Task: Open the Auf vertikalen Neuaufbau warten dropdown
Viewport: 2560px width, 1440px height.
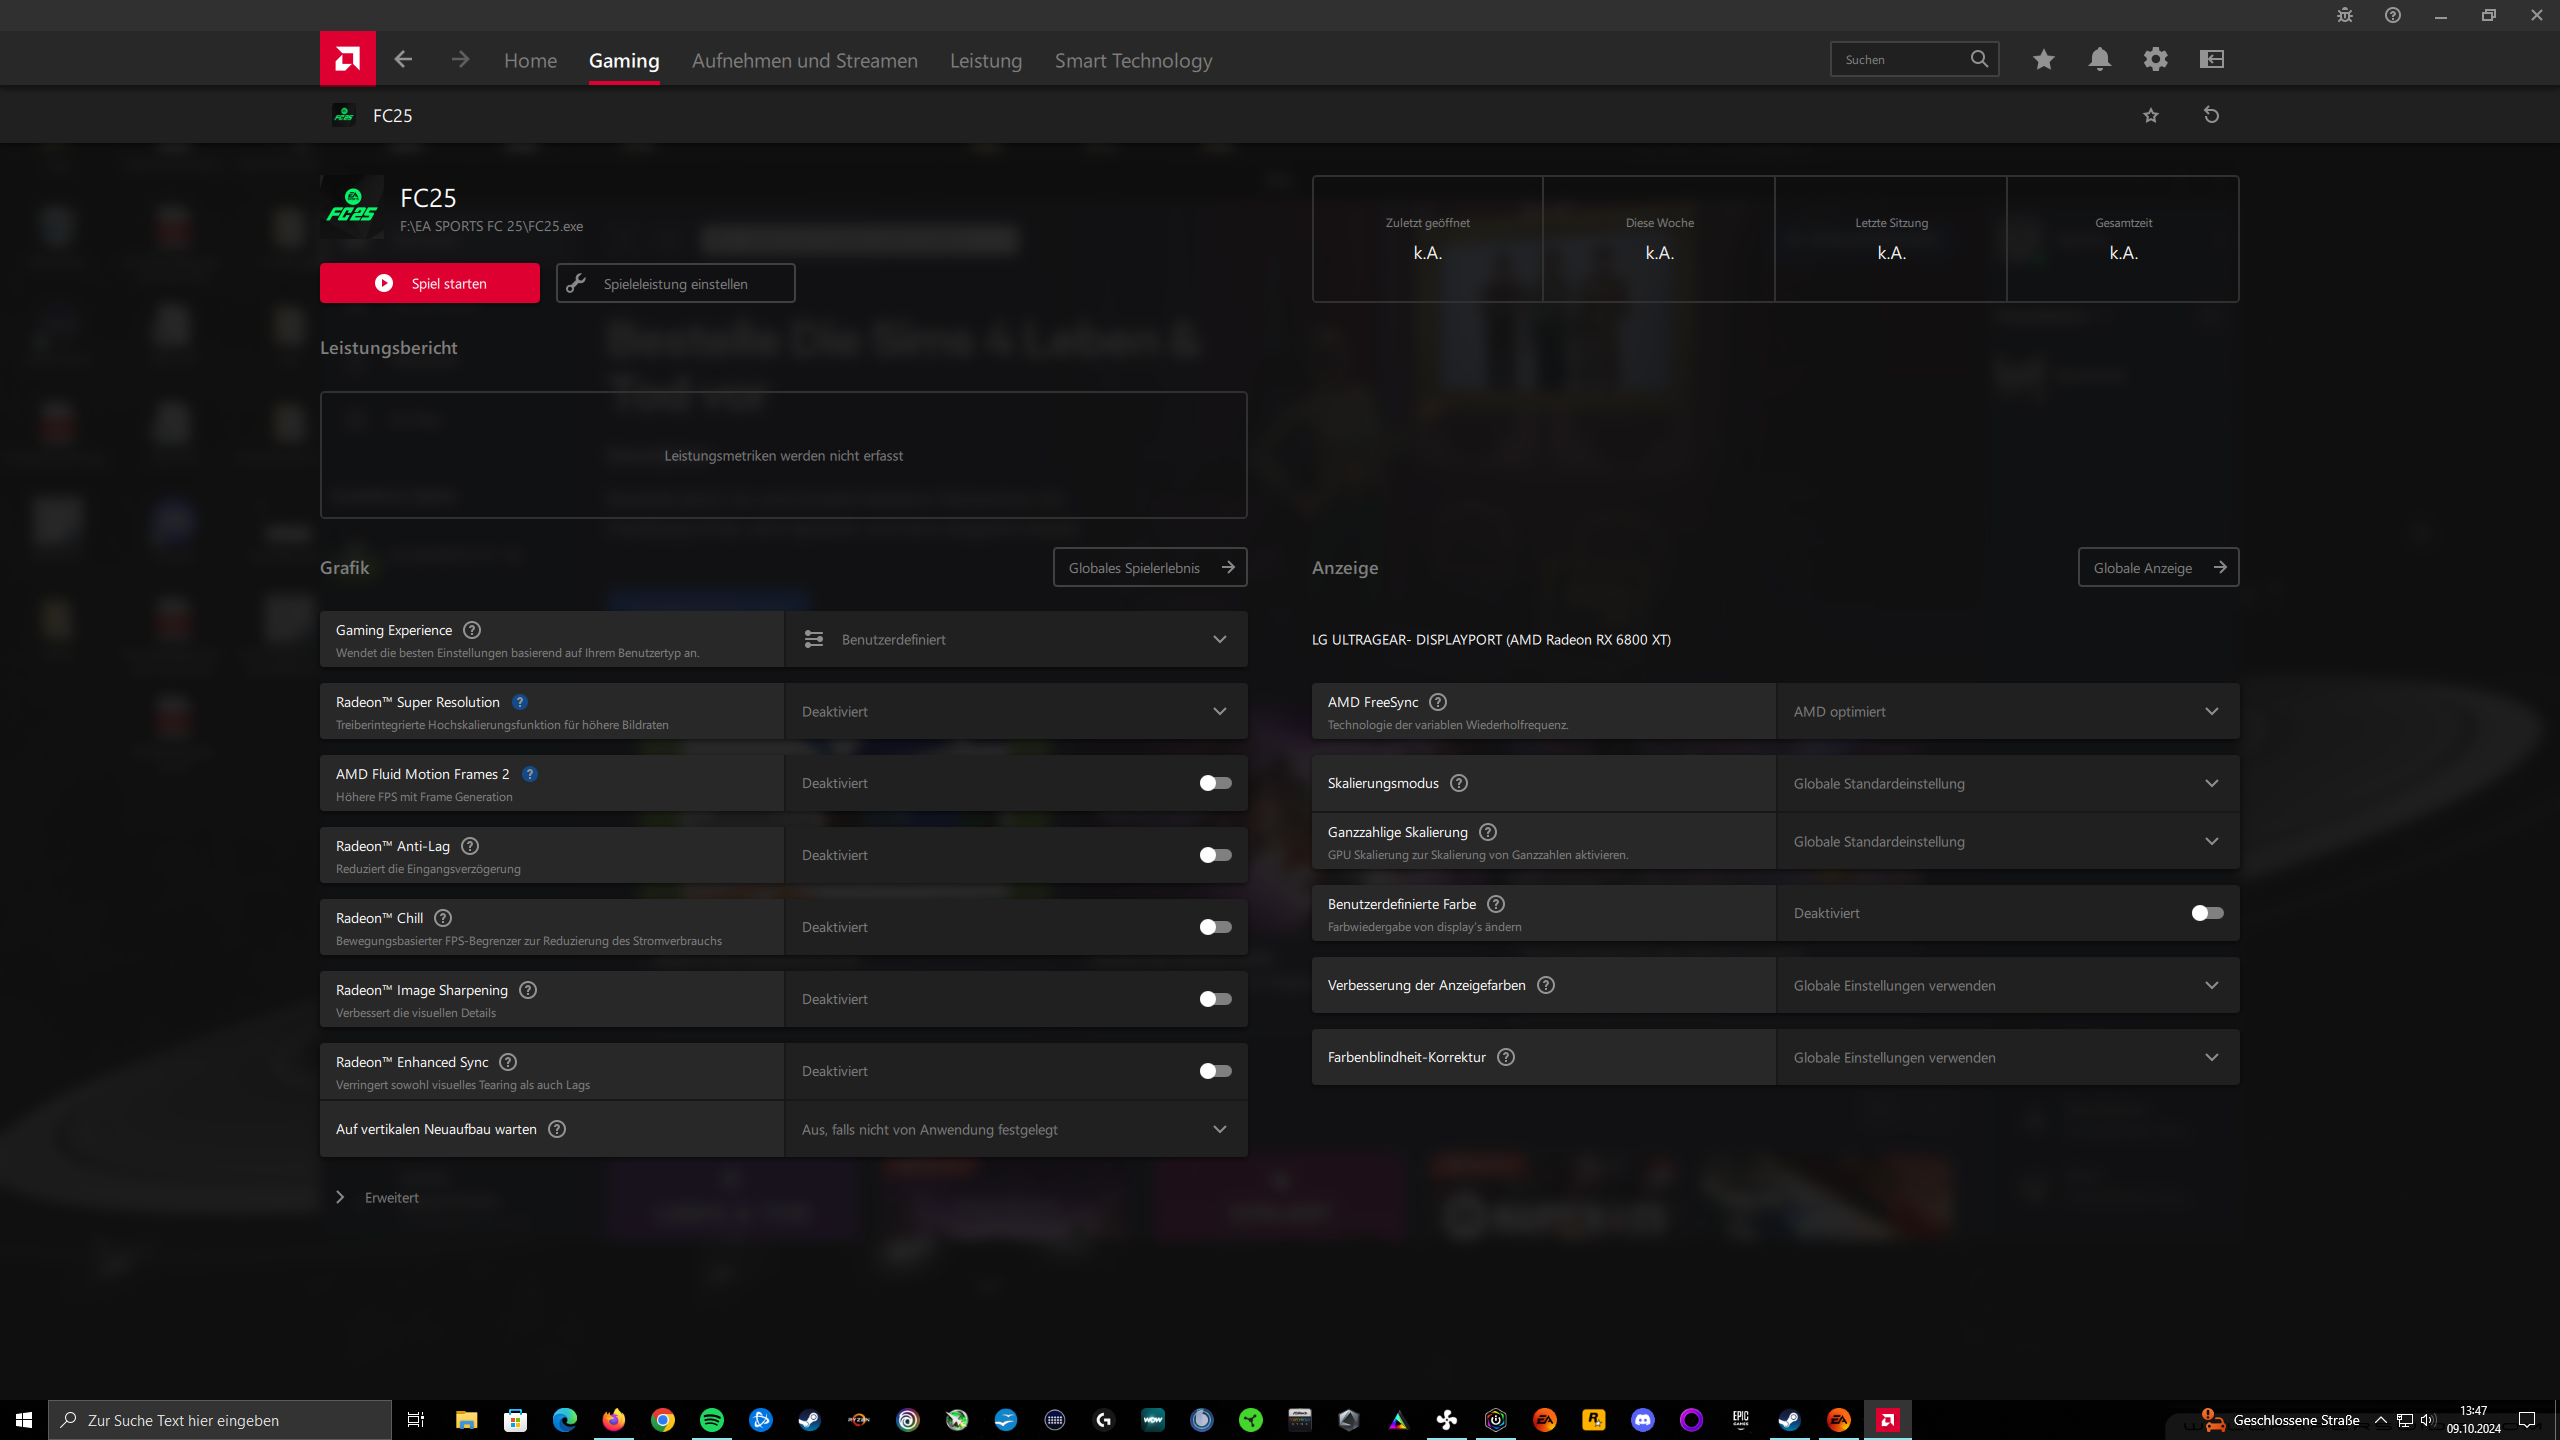Action: tap(1016, 1129)
